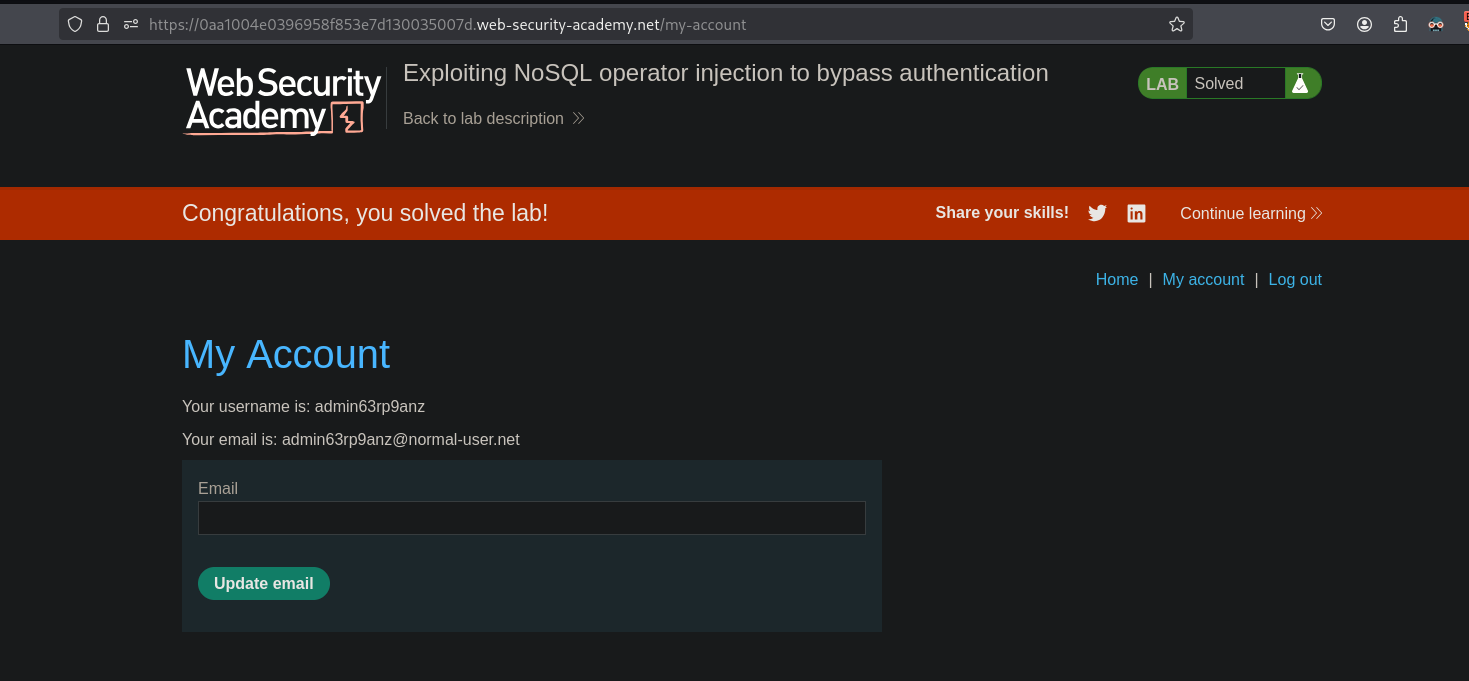This screenshot has width=1469, height=681.
Task: Click the Web Security Academy logo
Action: tap(283, 100)
